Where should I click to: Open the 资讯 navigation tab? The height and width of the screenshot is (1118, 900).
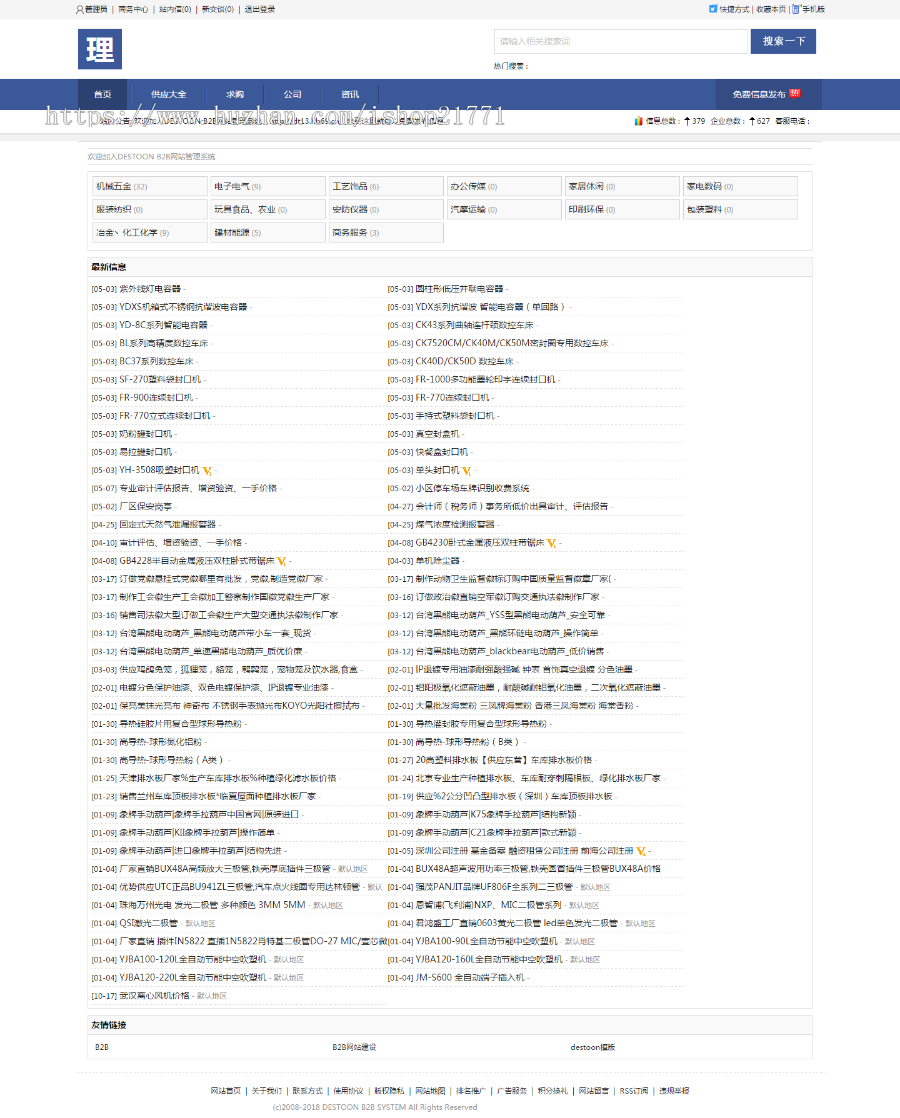pos(350,94)
